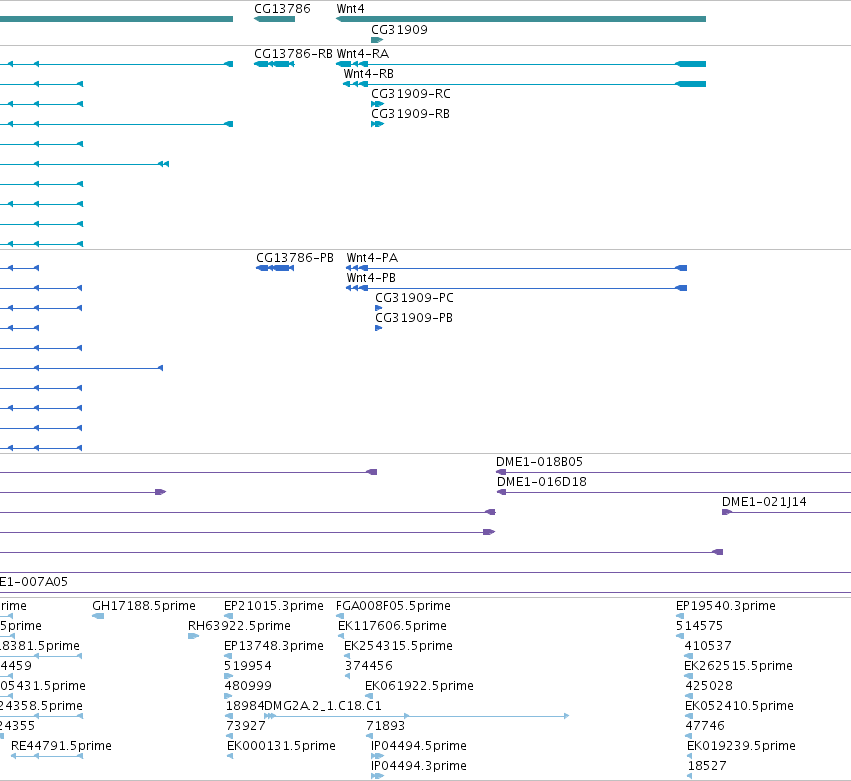Select the CG31909 gene label

pyautogui.click(x=399, y=30)
